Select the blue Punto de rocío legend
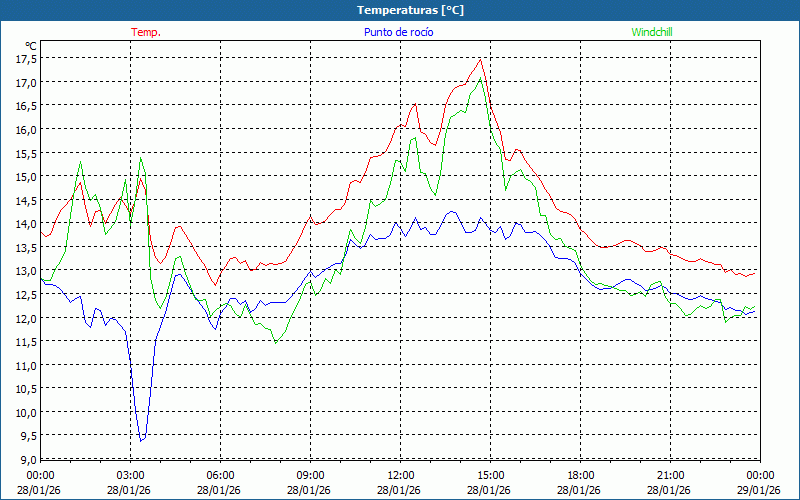The width and height of the screenshot is (800, 500). pos(398,32)
